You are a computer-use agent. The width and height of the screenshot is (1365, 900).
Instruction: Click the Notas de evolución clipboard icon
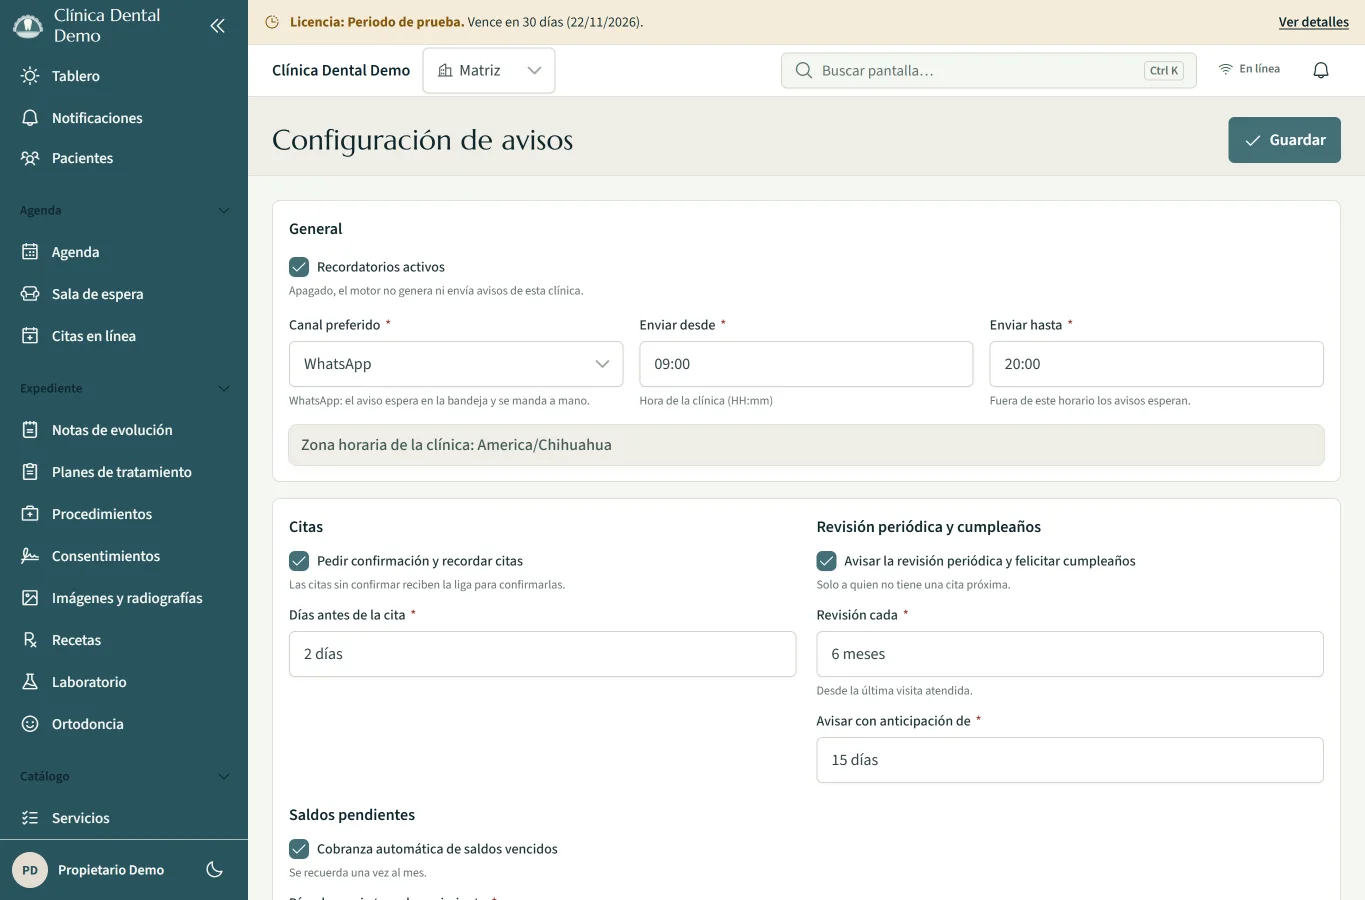(30, 430)
